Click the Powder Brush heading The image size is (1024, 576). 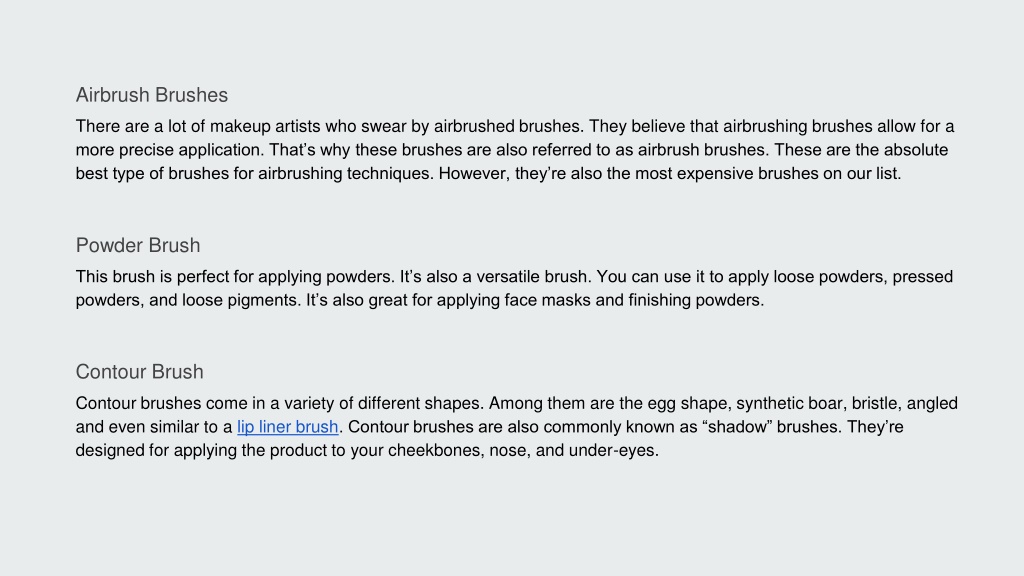138,246
